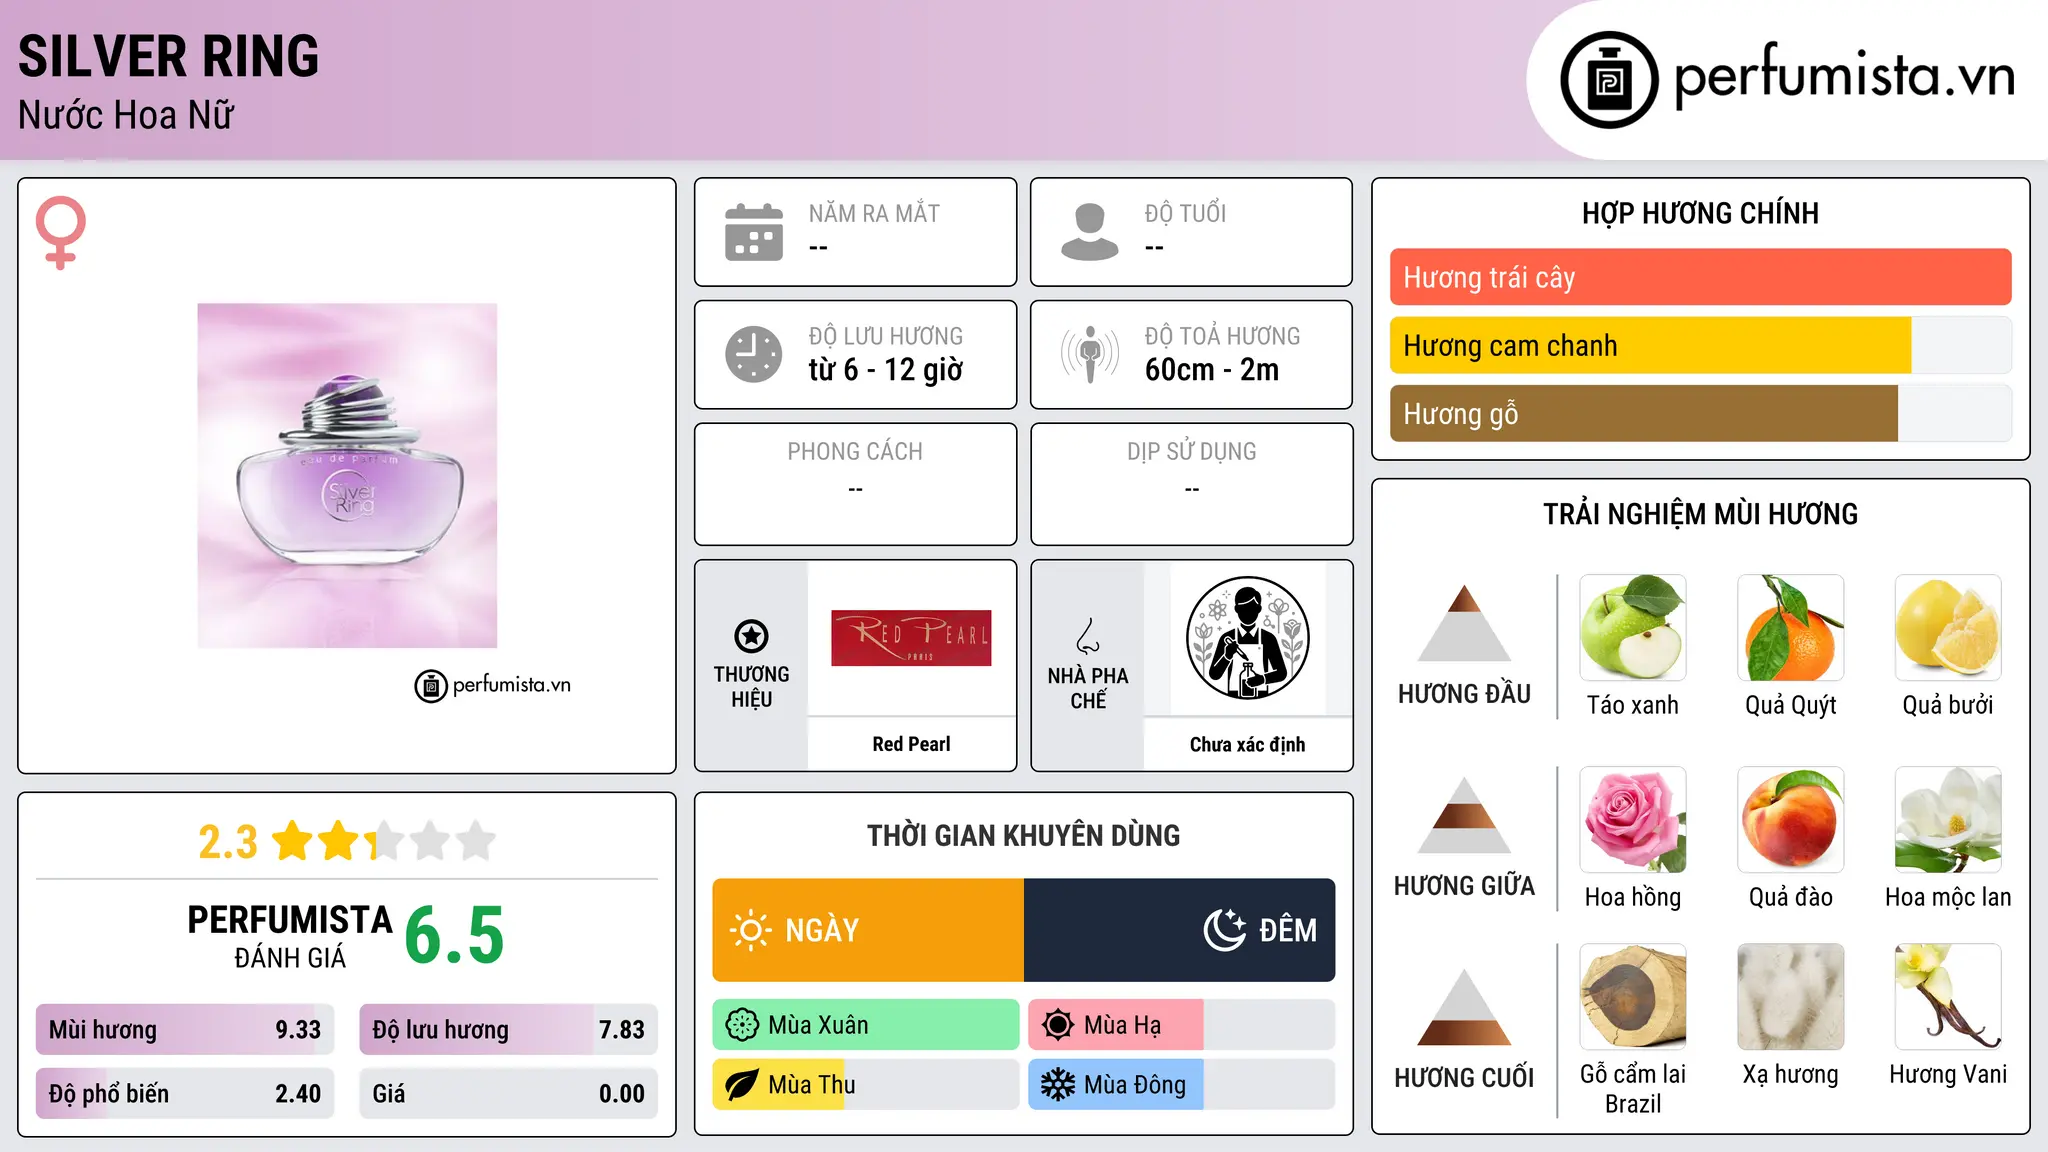The image size is (2048, 1152).
Task: Click the Giá 0.00 score bar
Action: [x=509, y=1094]
